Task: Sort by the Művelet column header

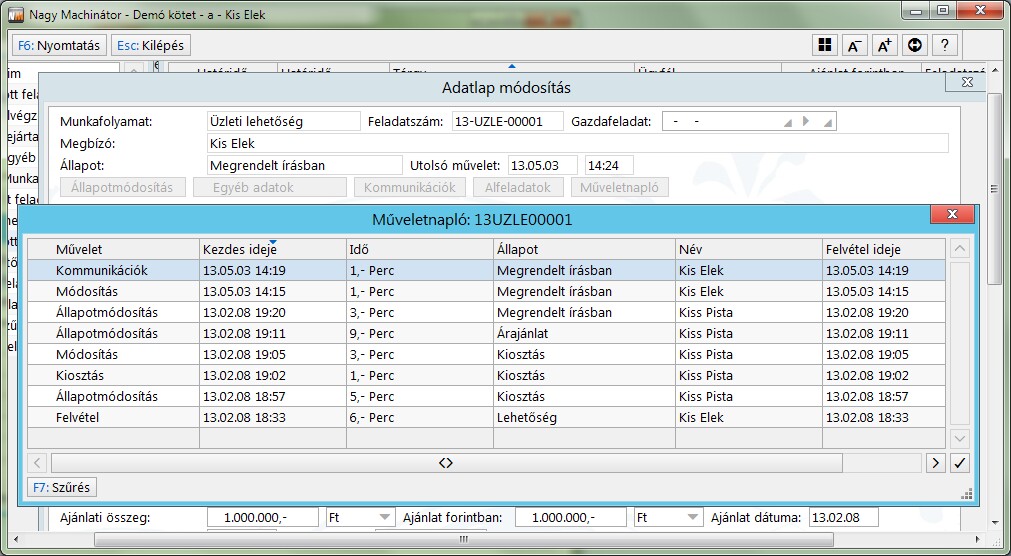Action: 113,249
